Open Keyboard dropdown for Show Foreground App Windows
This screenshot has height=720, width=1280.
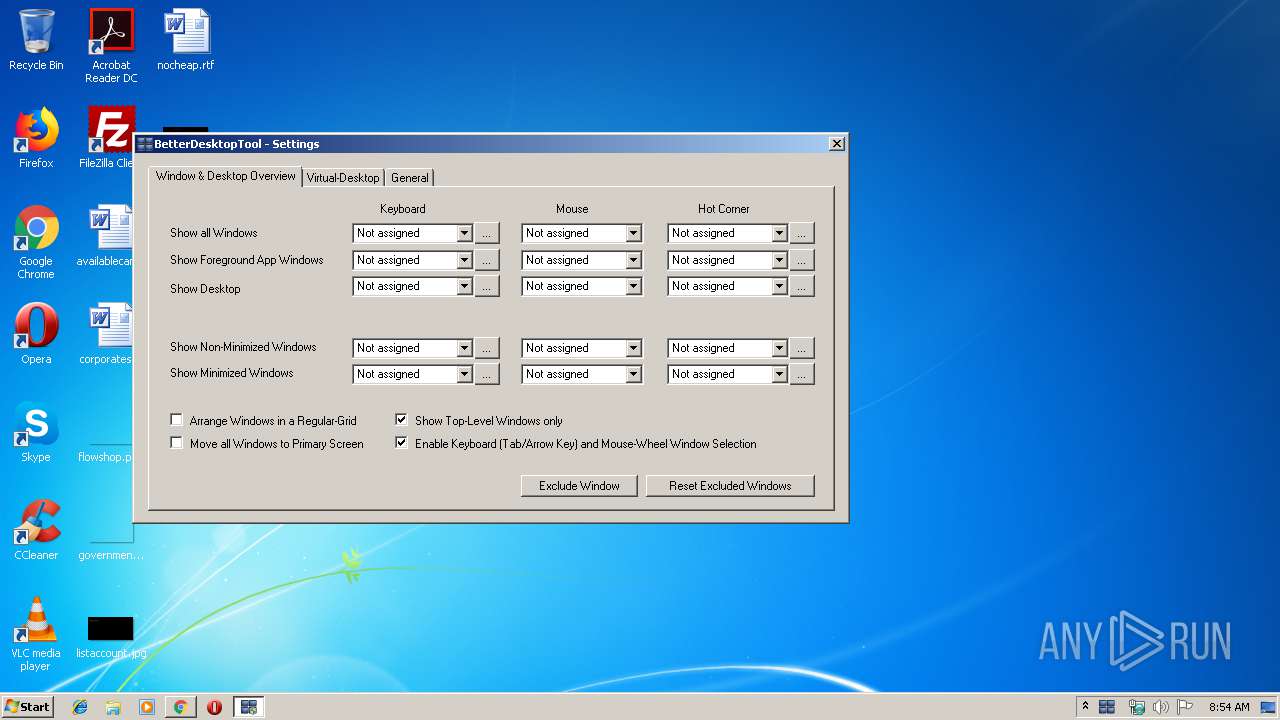pos(464,260)
